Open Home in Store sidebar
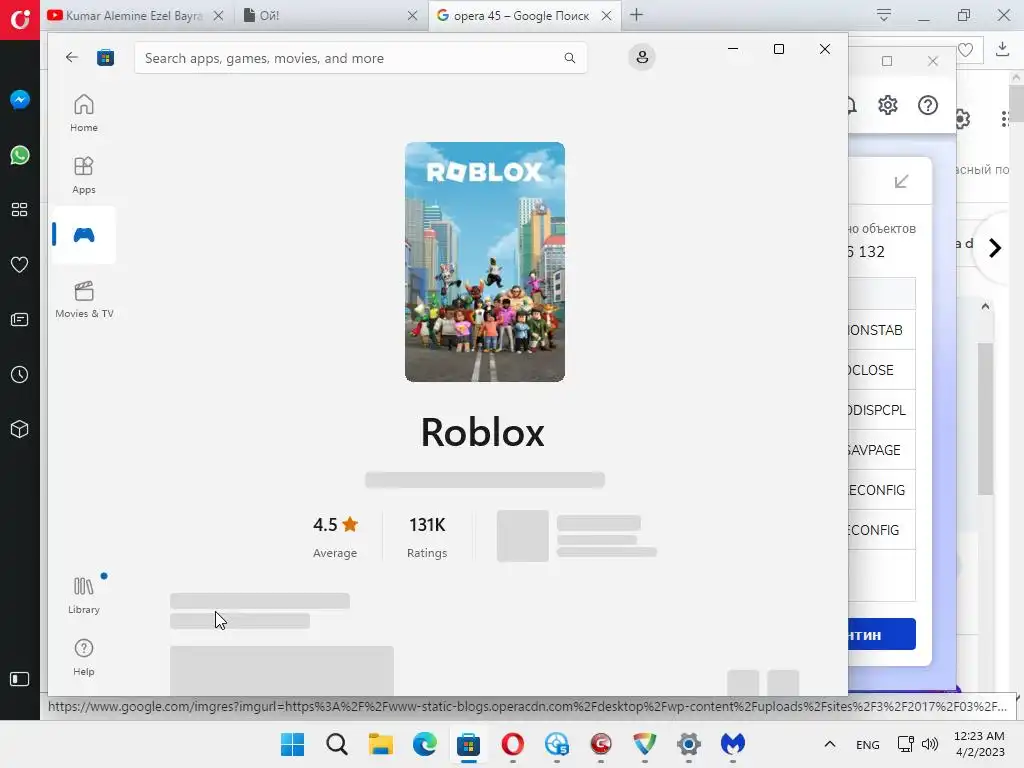Image resolution: width=1024 pixels, height=768 pixels. [84, 113]
